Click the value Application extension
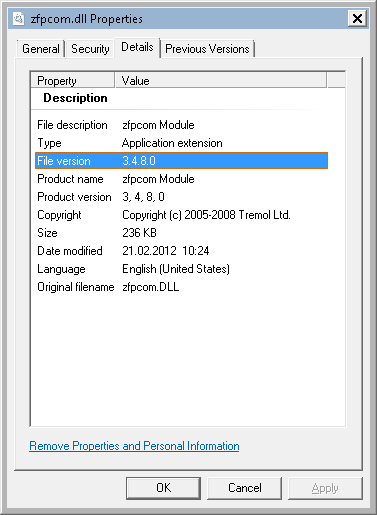Image resolution: width=377 pixels, height=515 pixels. tap(172, 143)
